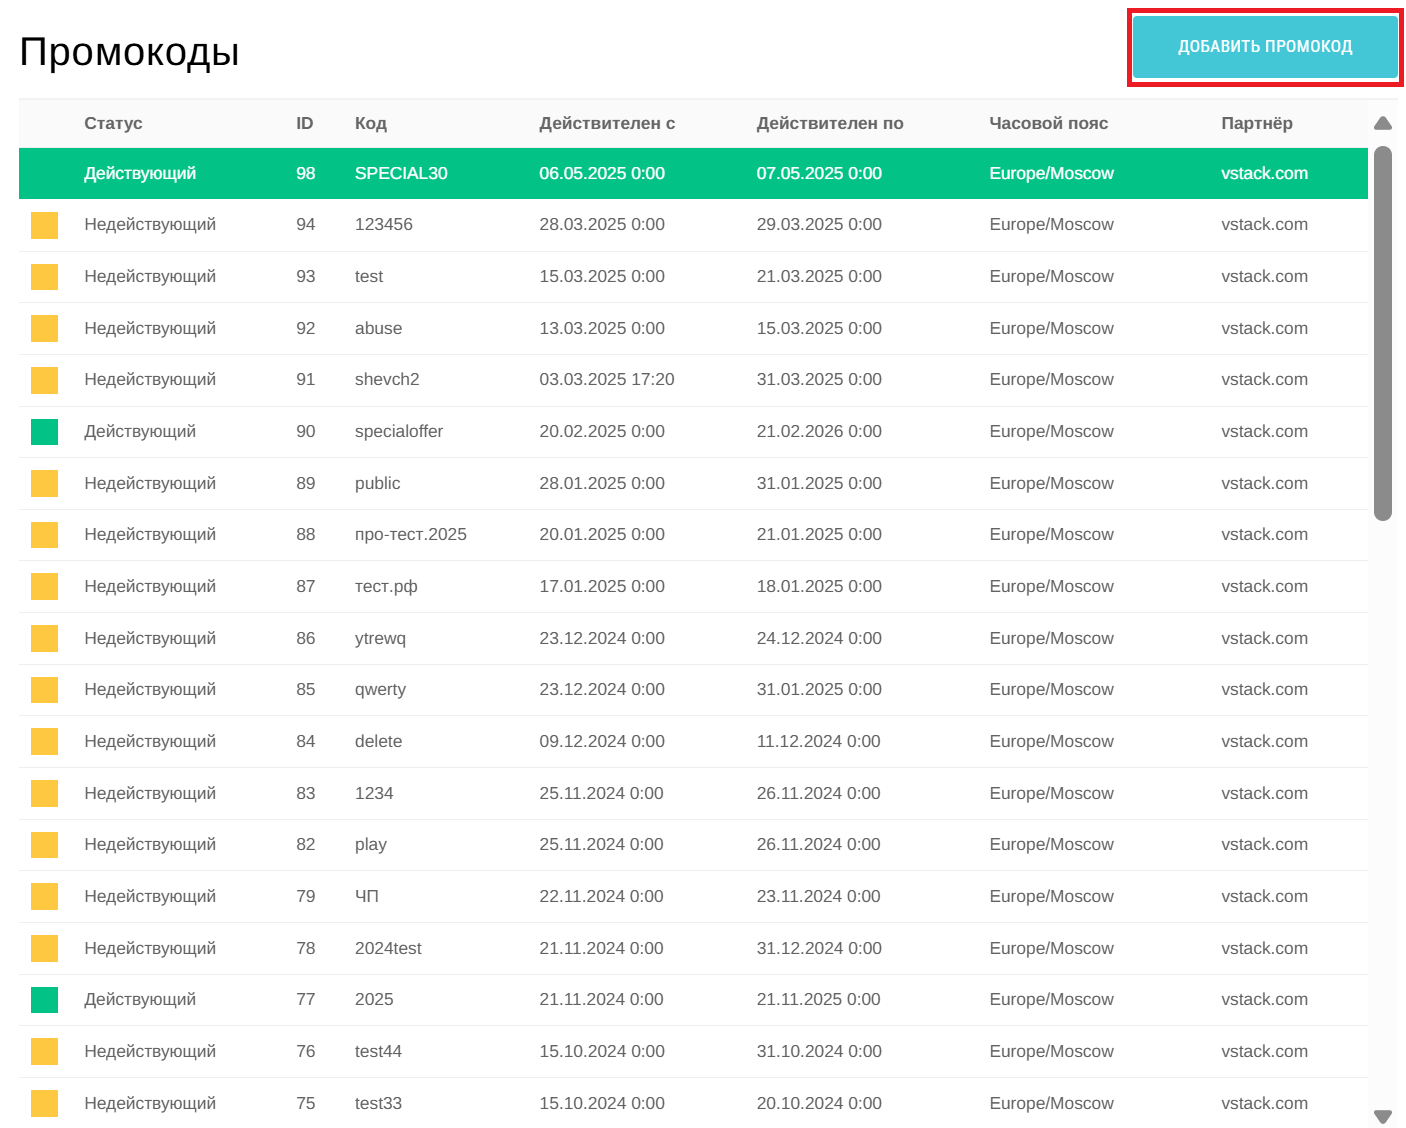This screenshot has height=1128, width=1406.
Task: Sort by the Действителен по column header
Action: (x=830, y=123)
